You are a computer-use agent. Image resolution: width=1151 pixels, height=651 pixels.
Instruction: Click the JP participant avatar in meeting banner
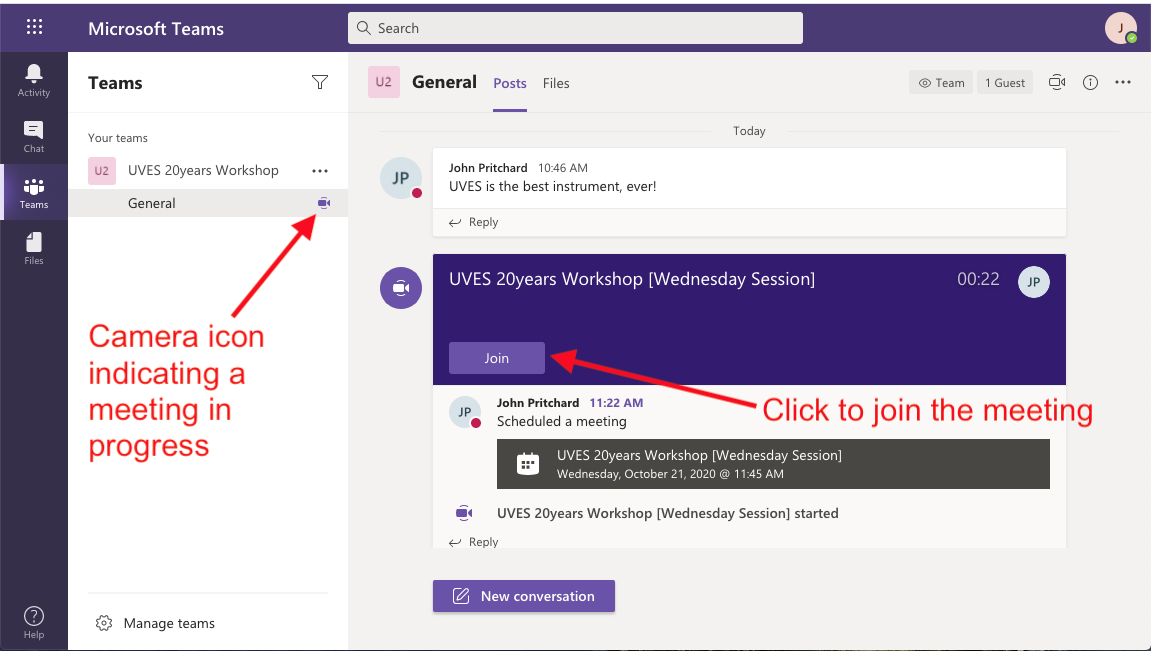click(1034, 282)
